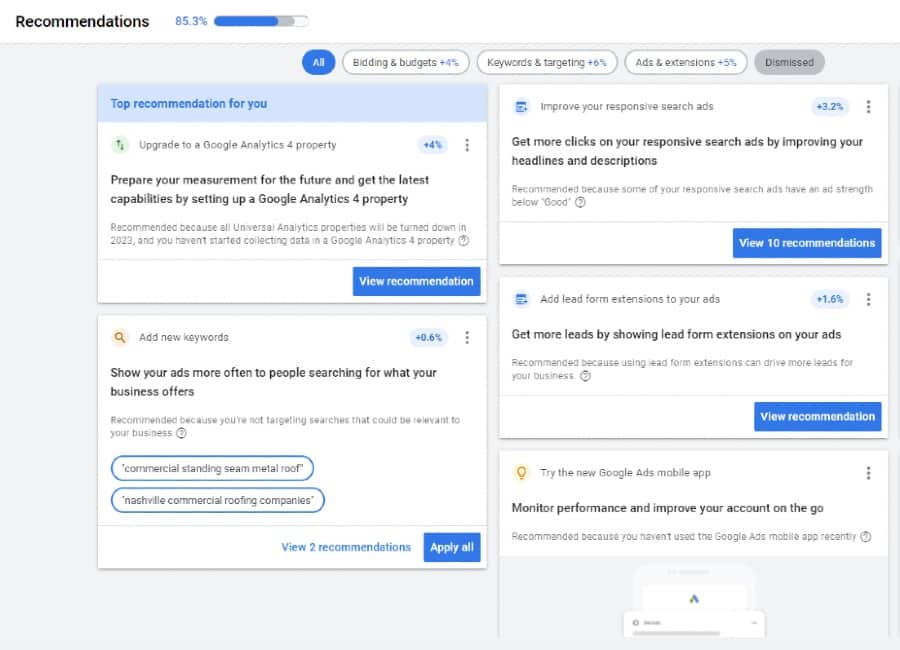Select 'commercial standing seam metal roof' keyword chip
The width and height of the screenshot is (900, 650).
click(212, 469)
